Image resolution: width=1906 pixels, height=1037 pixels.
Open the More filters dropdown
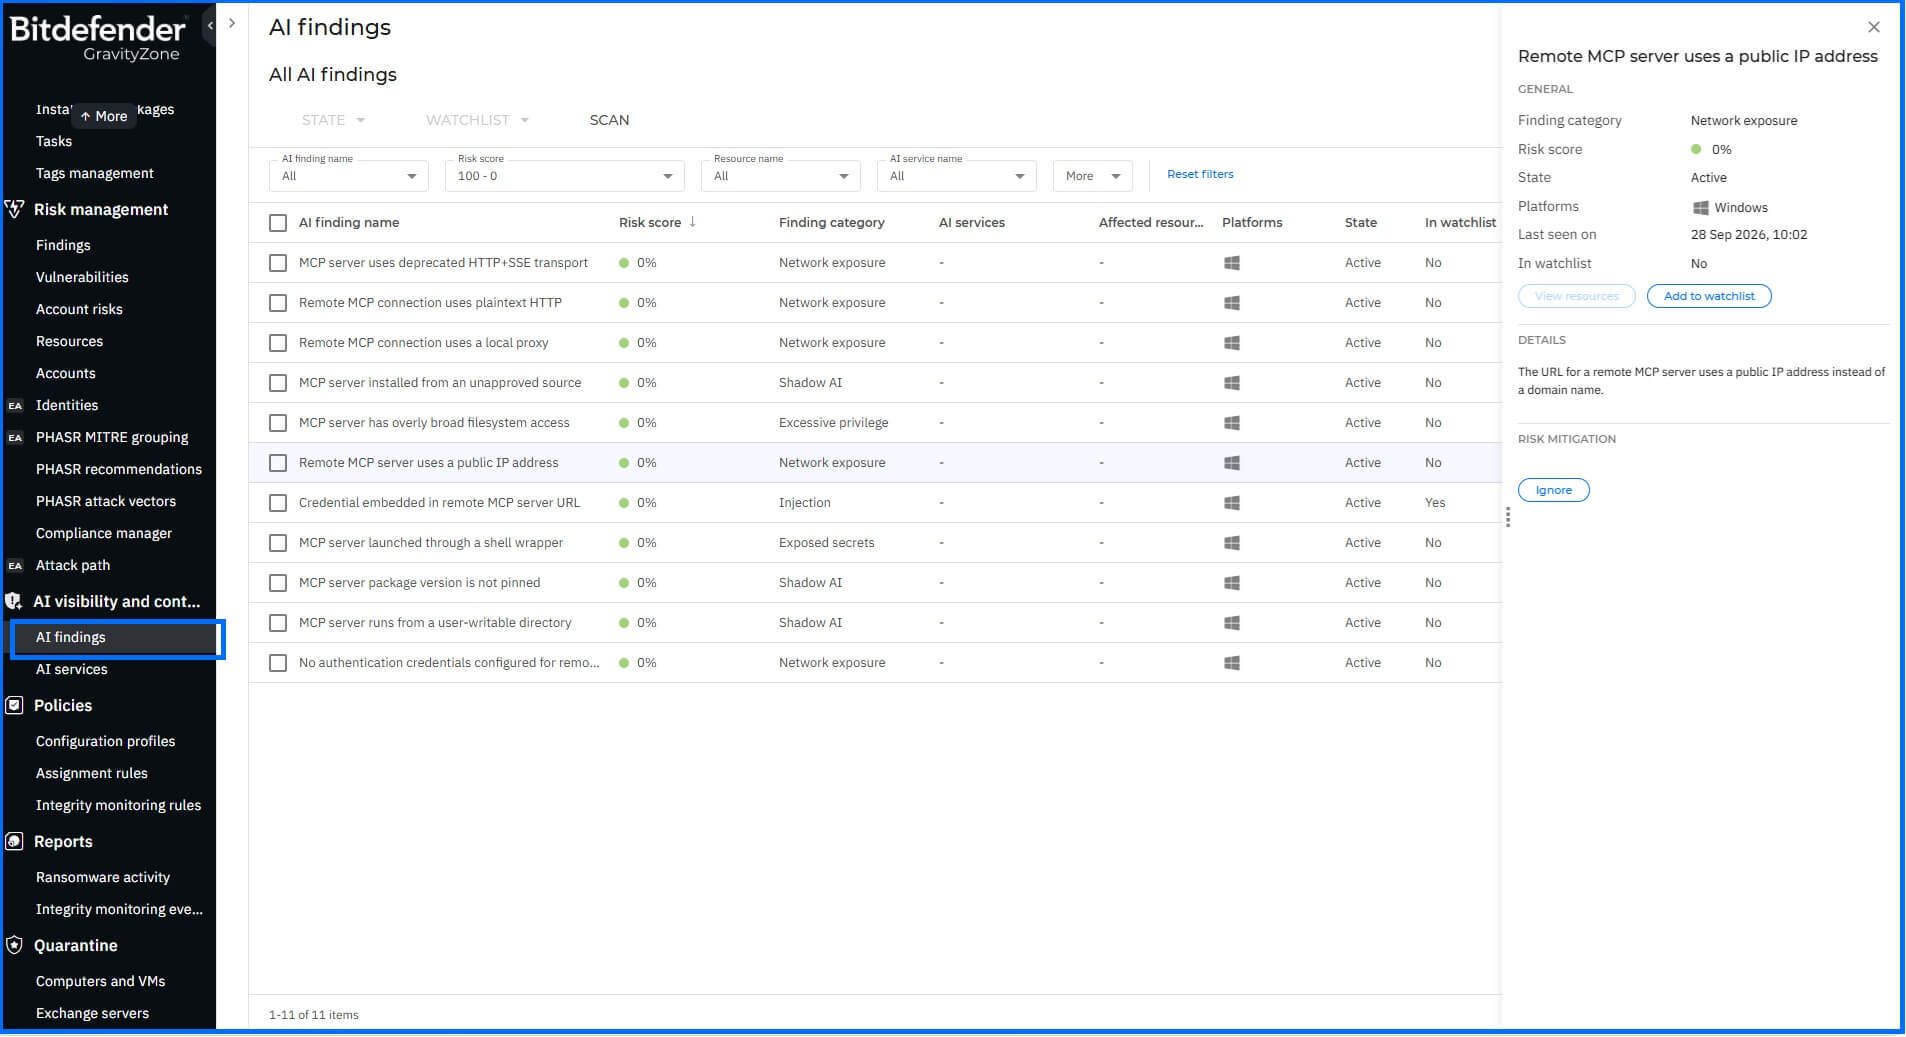pos(1093,176)
